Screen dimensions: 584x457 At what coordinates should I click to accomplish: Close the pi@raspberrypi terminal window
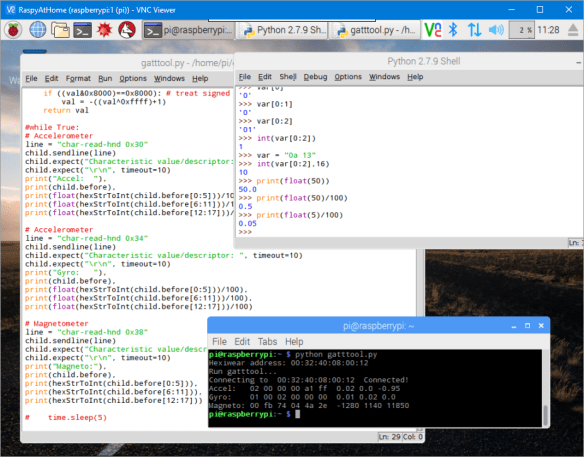(x=541, y=326)
